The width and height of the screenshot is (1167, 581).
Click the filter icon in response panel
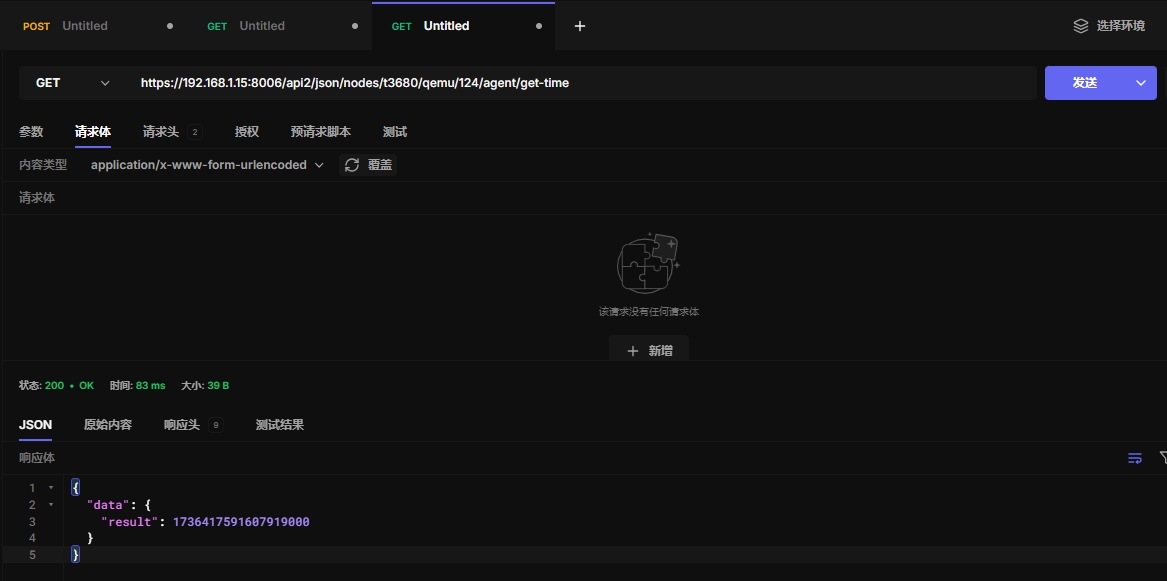point(1162,458)
